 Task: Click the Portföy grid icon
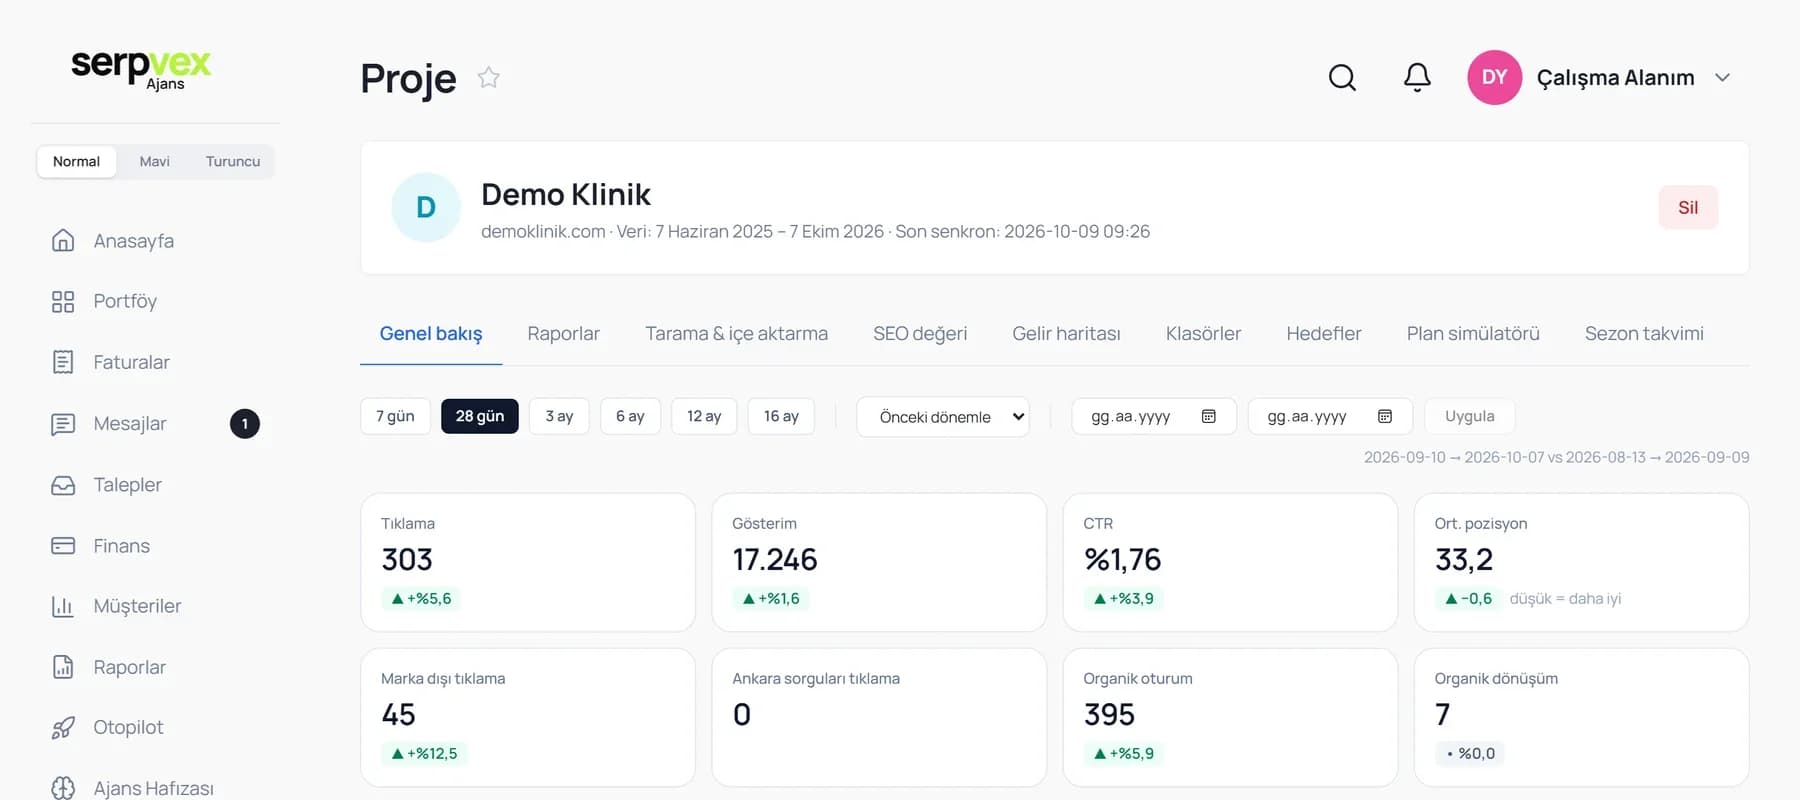pyautogui.click(x=63, y=301)
